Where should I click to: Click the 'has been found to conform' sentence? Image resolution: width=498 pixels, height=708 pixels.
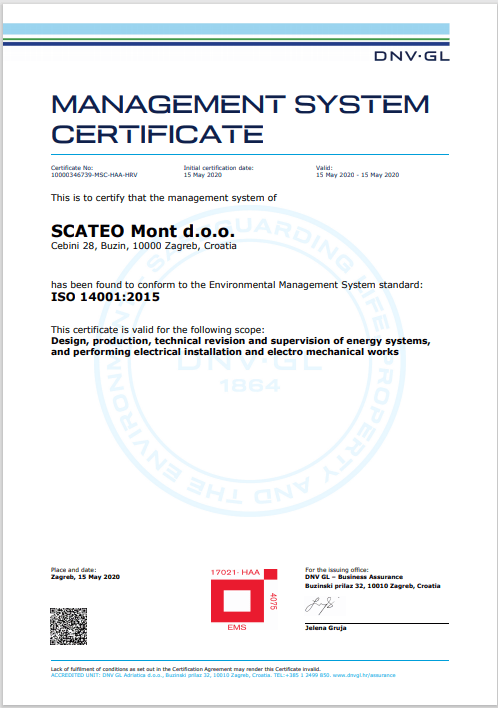237,285
